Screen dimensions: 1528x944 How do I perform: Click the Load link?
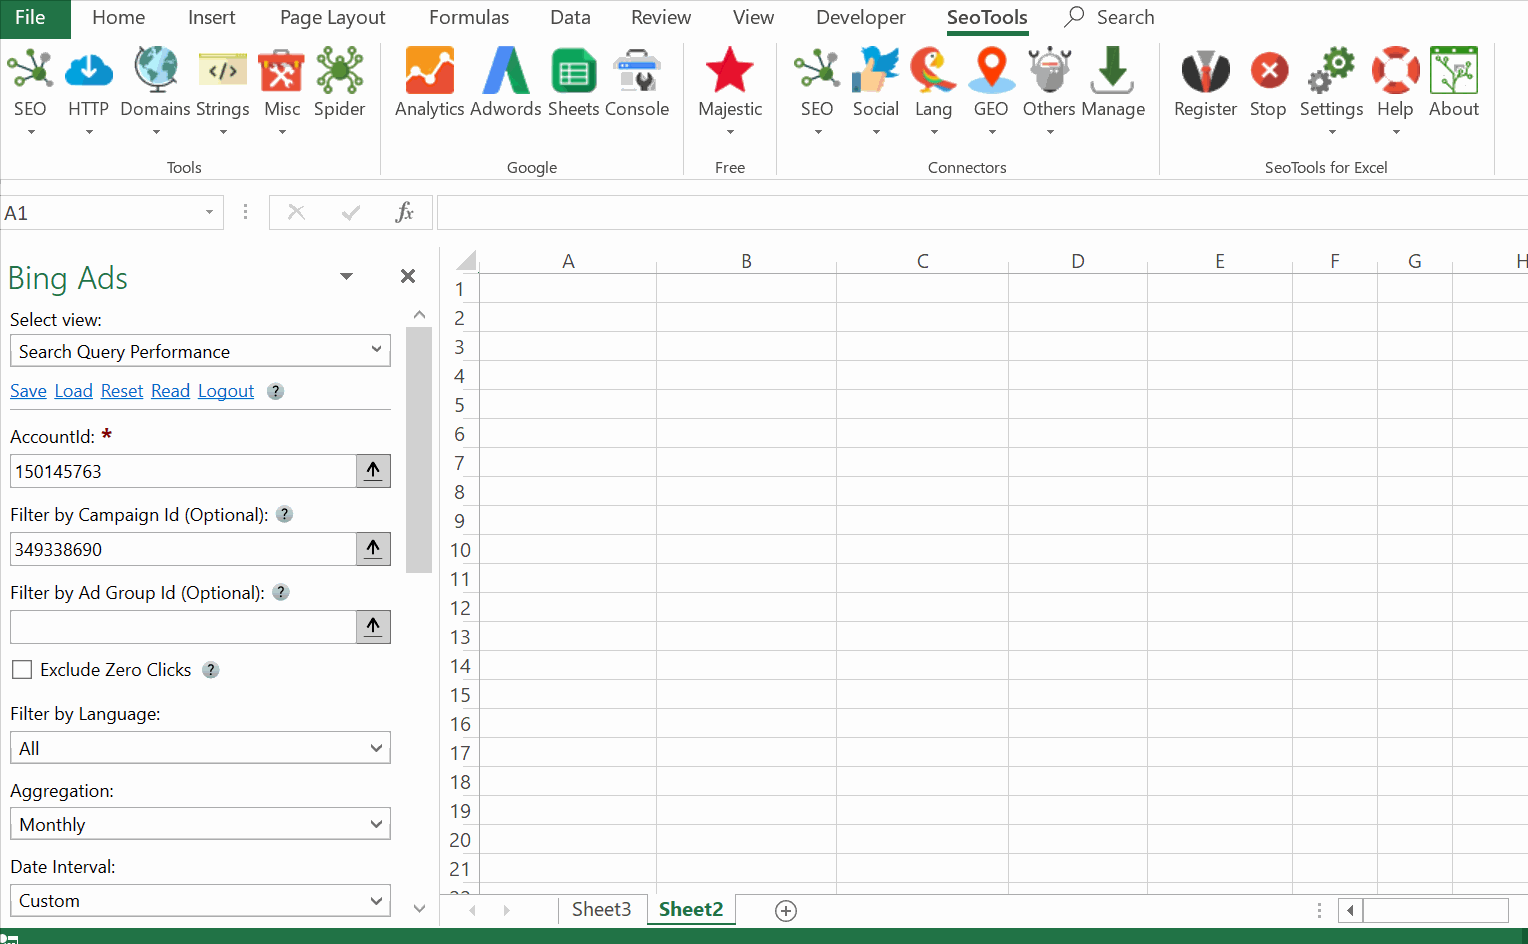point(73,391)
